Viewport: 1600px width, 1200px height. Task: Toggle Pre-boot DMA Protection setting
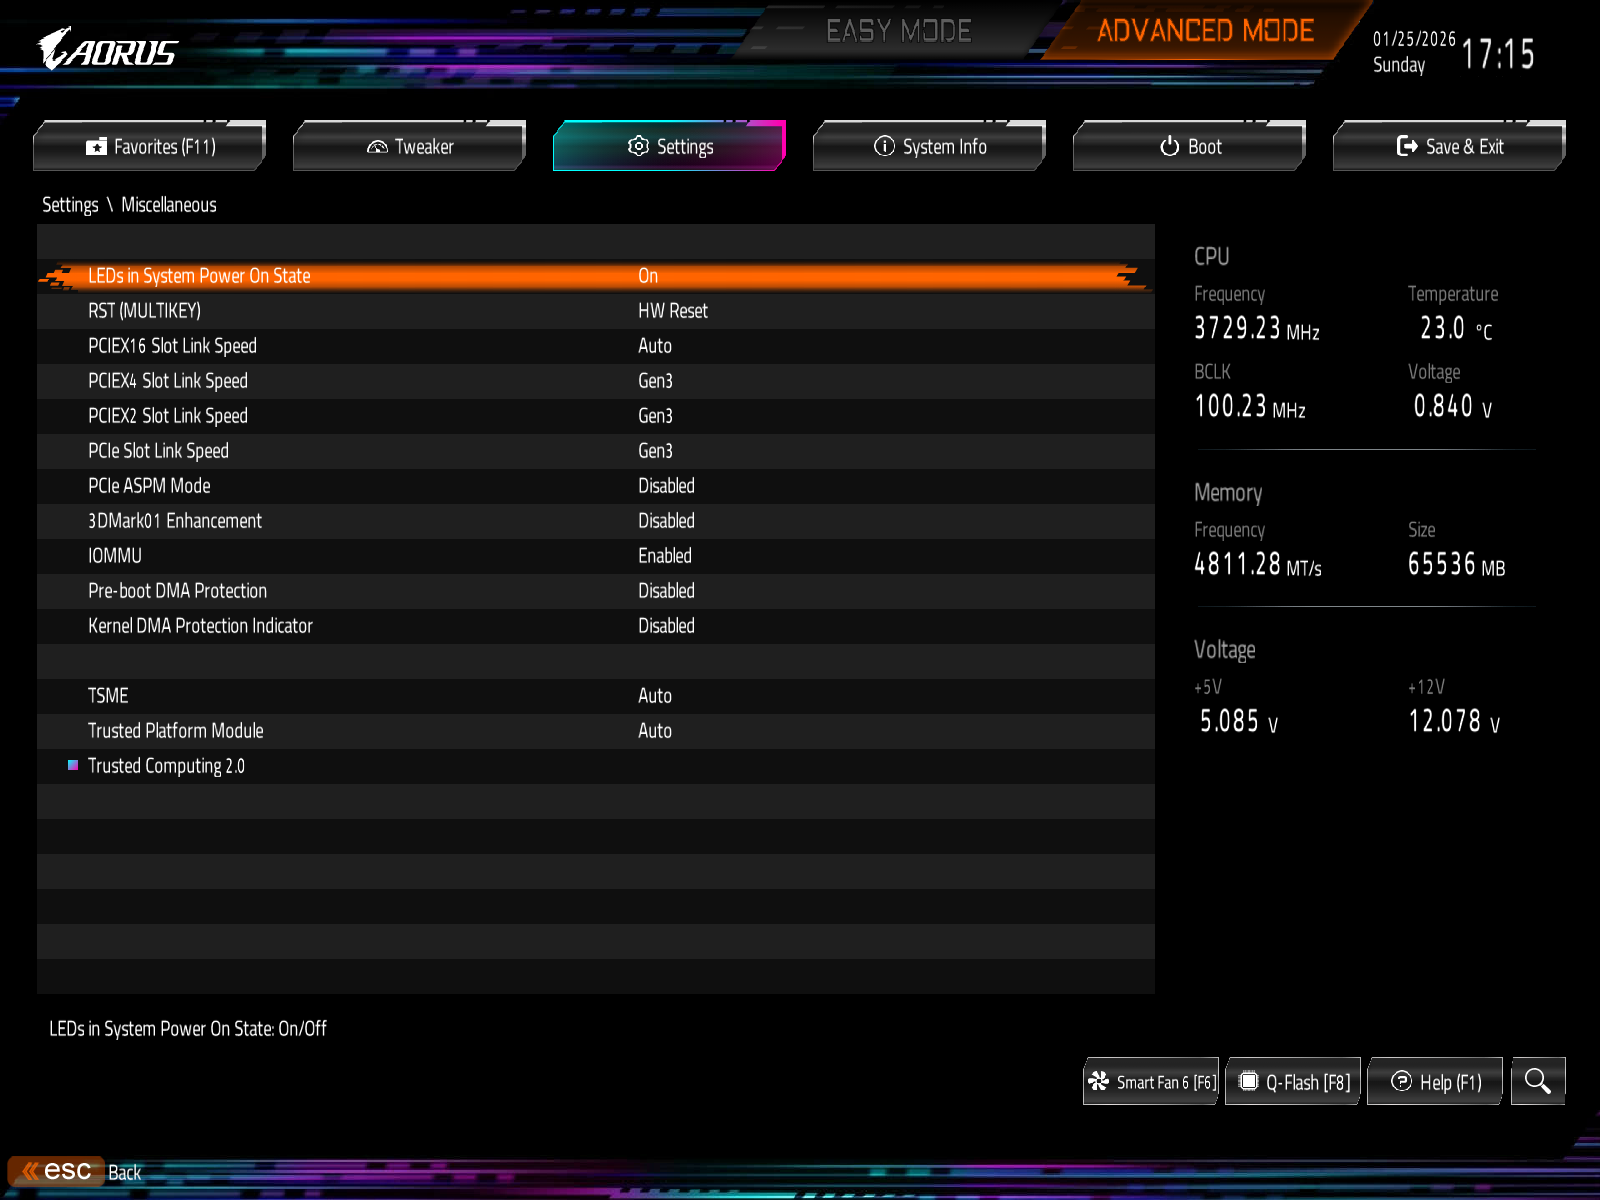click(x=666, y=591)
